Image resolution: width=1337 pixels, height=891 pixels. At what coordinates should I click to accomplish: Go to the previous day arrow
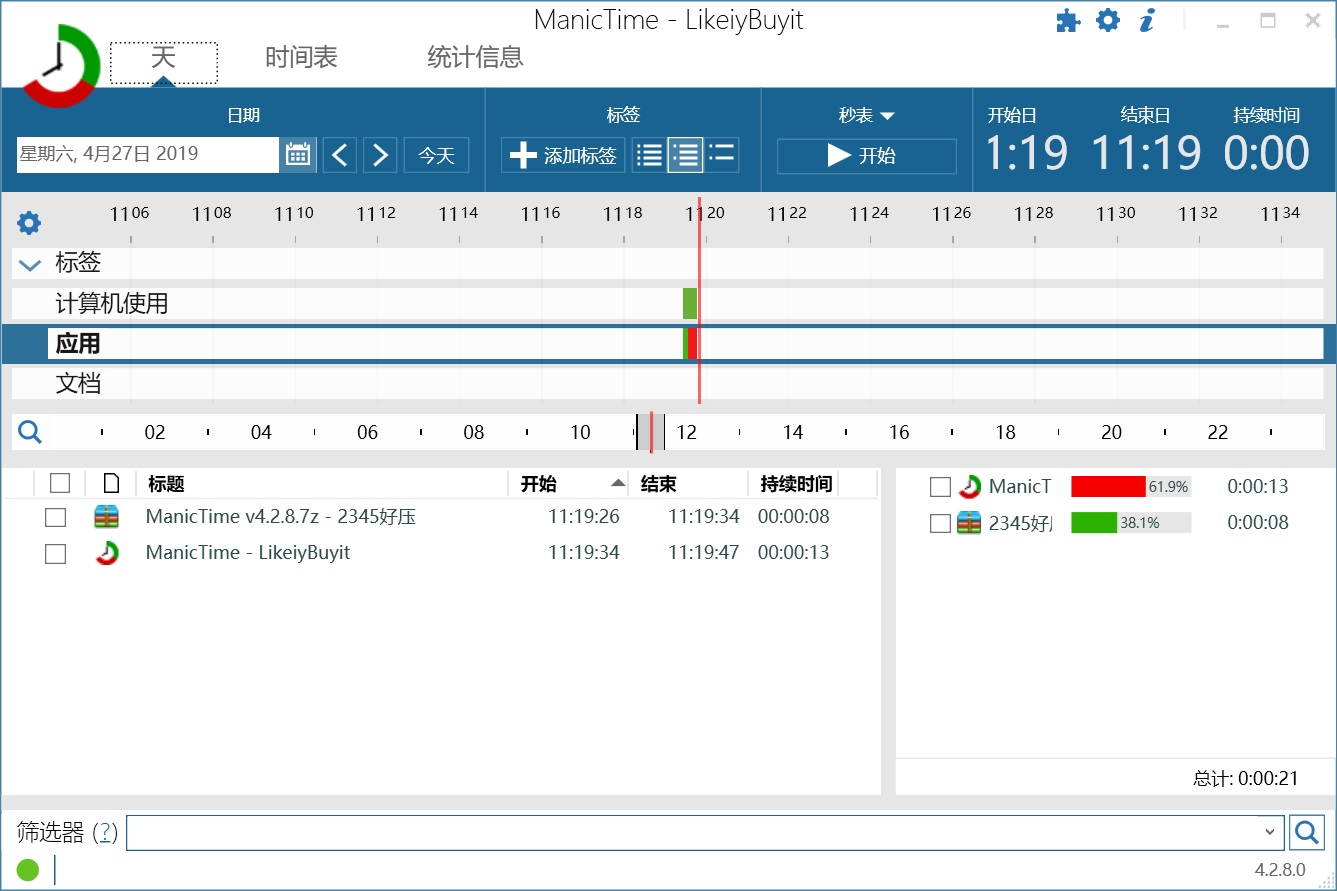click(340, 155)
